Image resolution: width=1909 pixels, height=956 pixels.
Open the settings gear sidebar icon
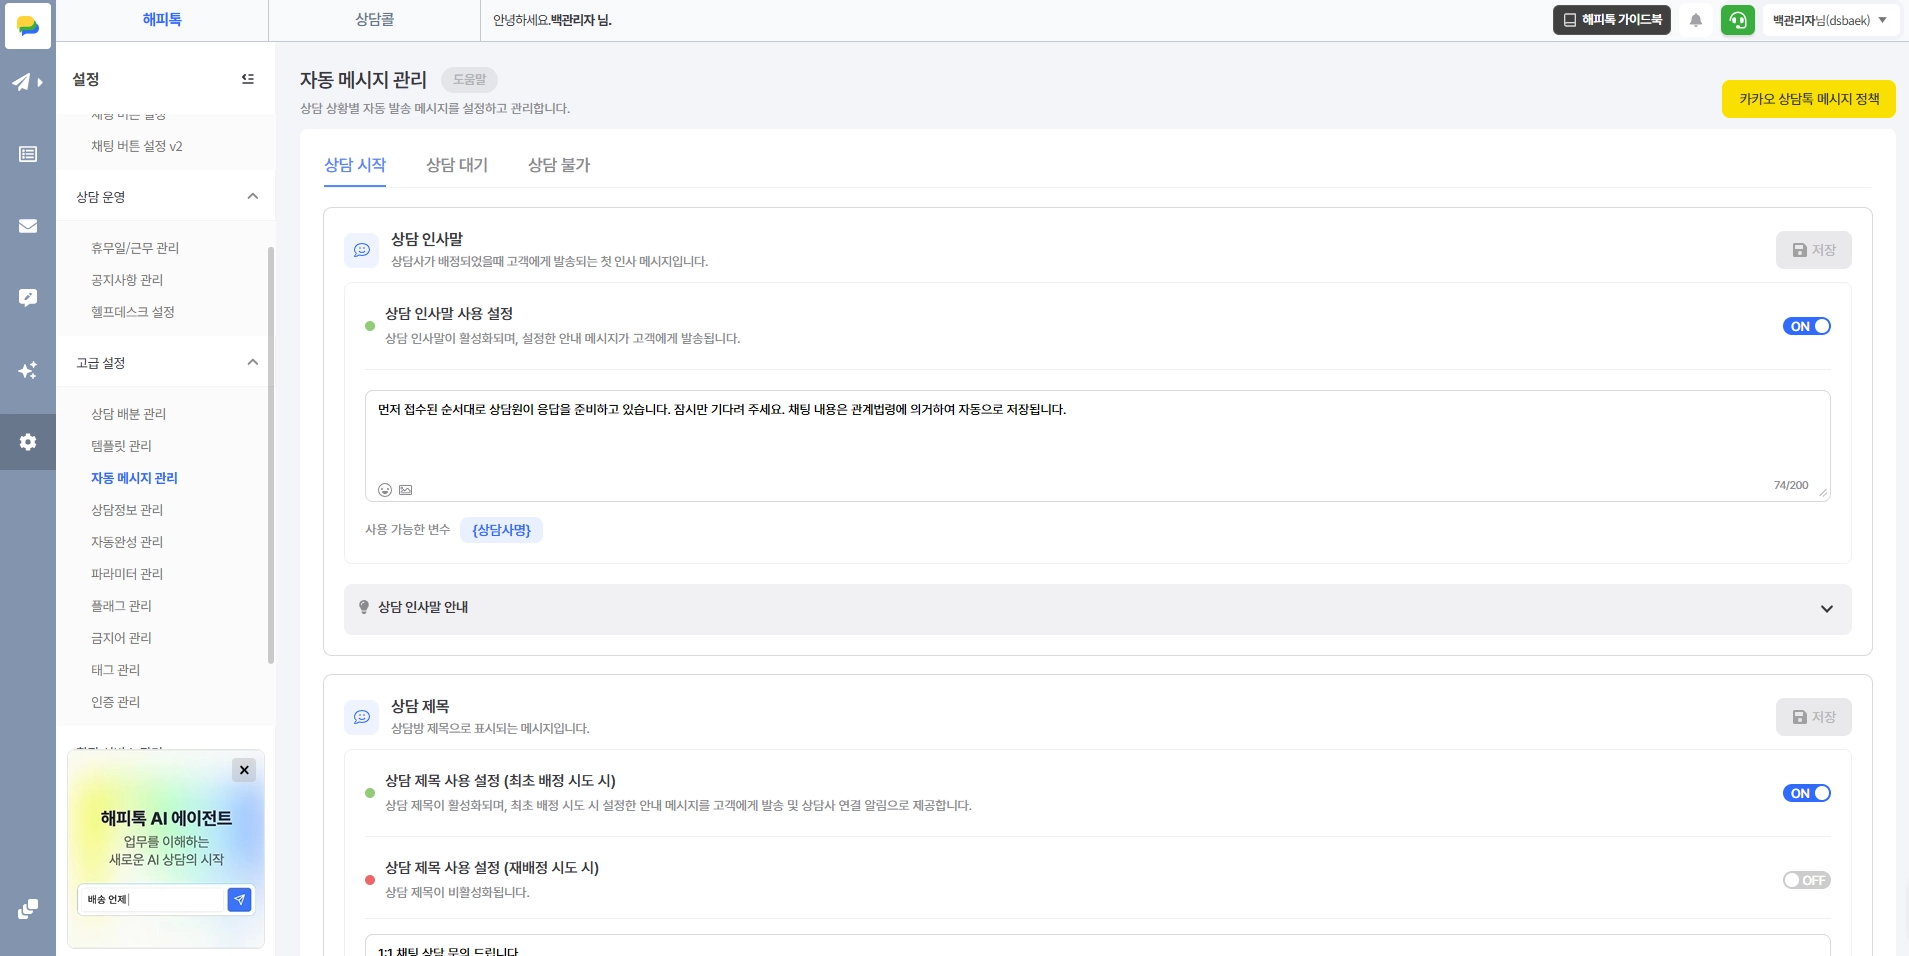(x=28, y=442)
